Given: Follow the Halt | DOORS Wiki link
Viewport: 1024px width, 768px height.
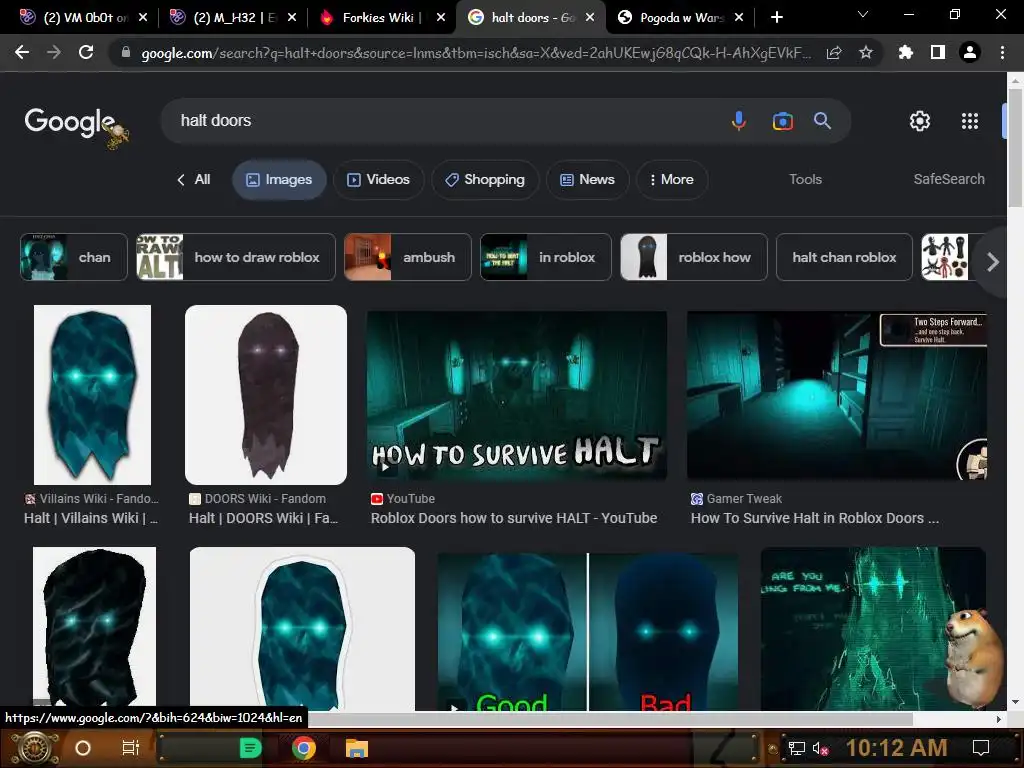Looking at the screenshot, I should pyautogui.click(x=263, y=519).
